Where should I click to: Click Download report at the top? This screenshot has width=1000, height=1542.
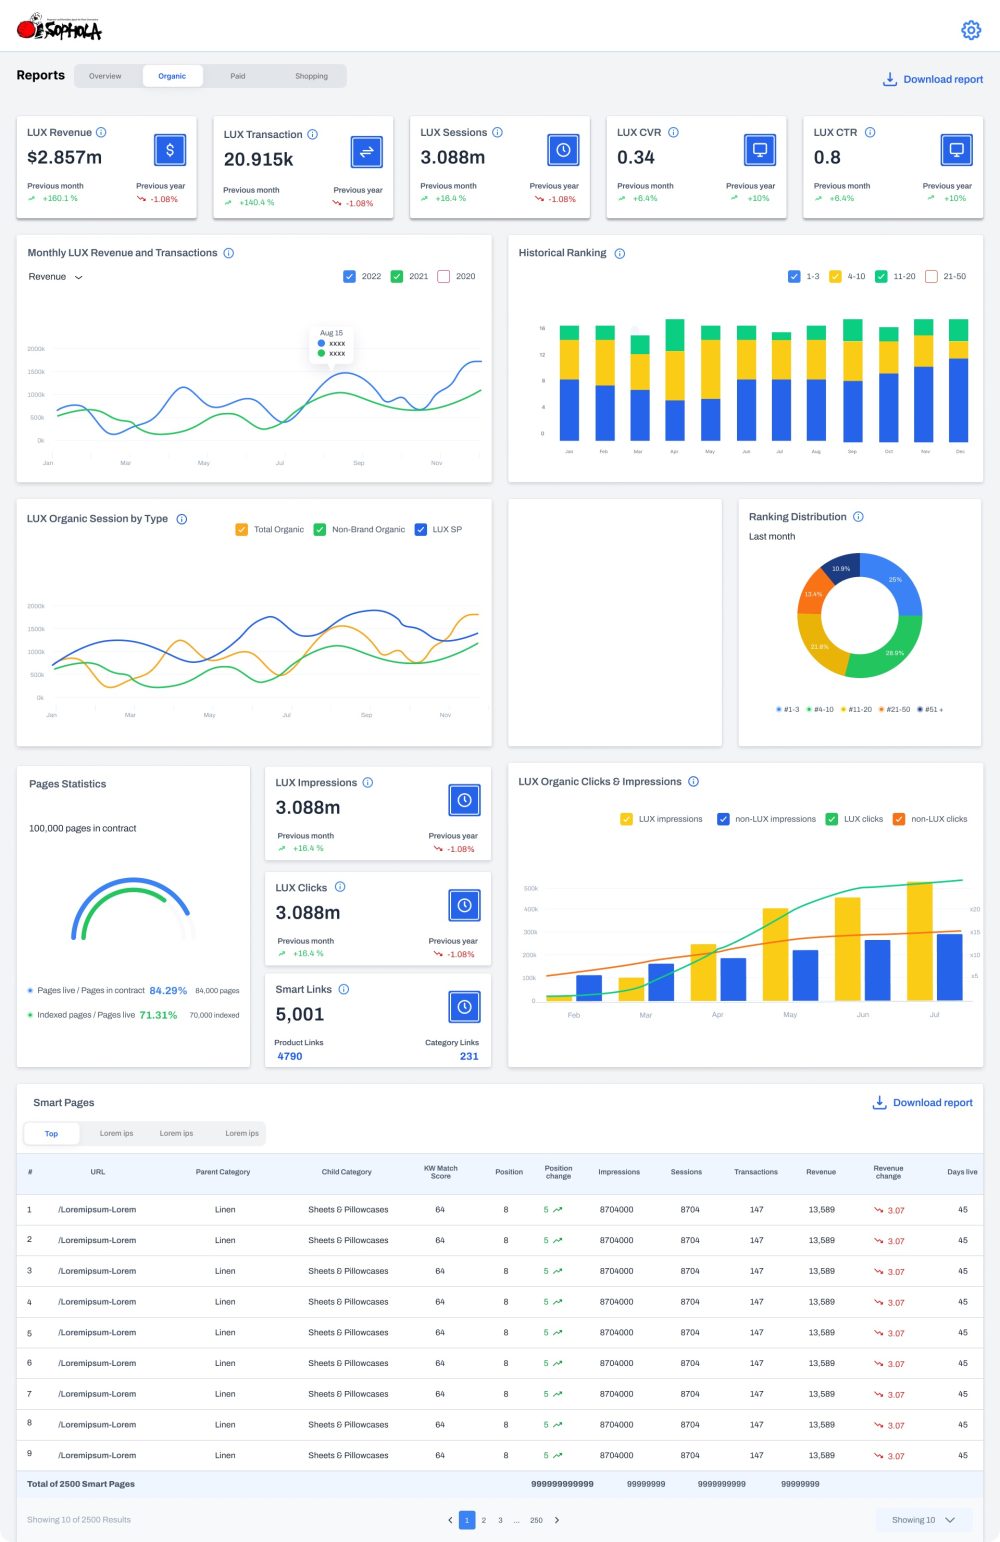click(x=932, y=79)
